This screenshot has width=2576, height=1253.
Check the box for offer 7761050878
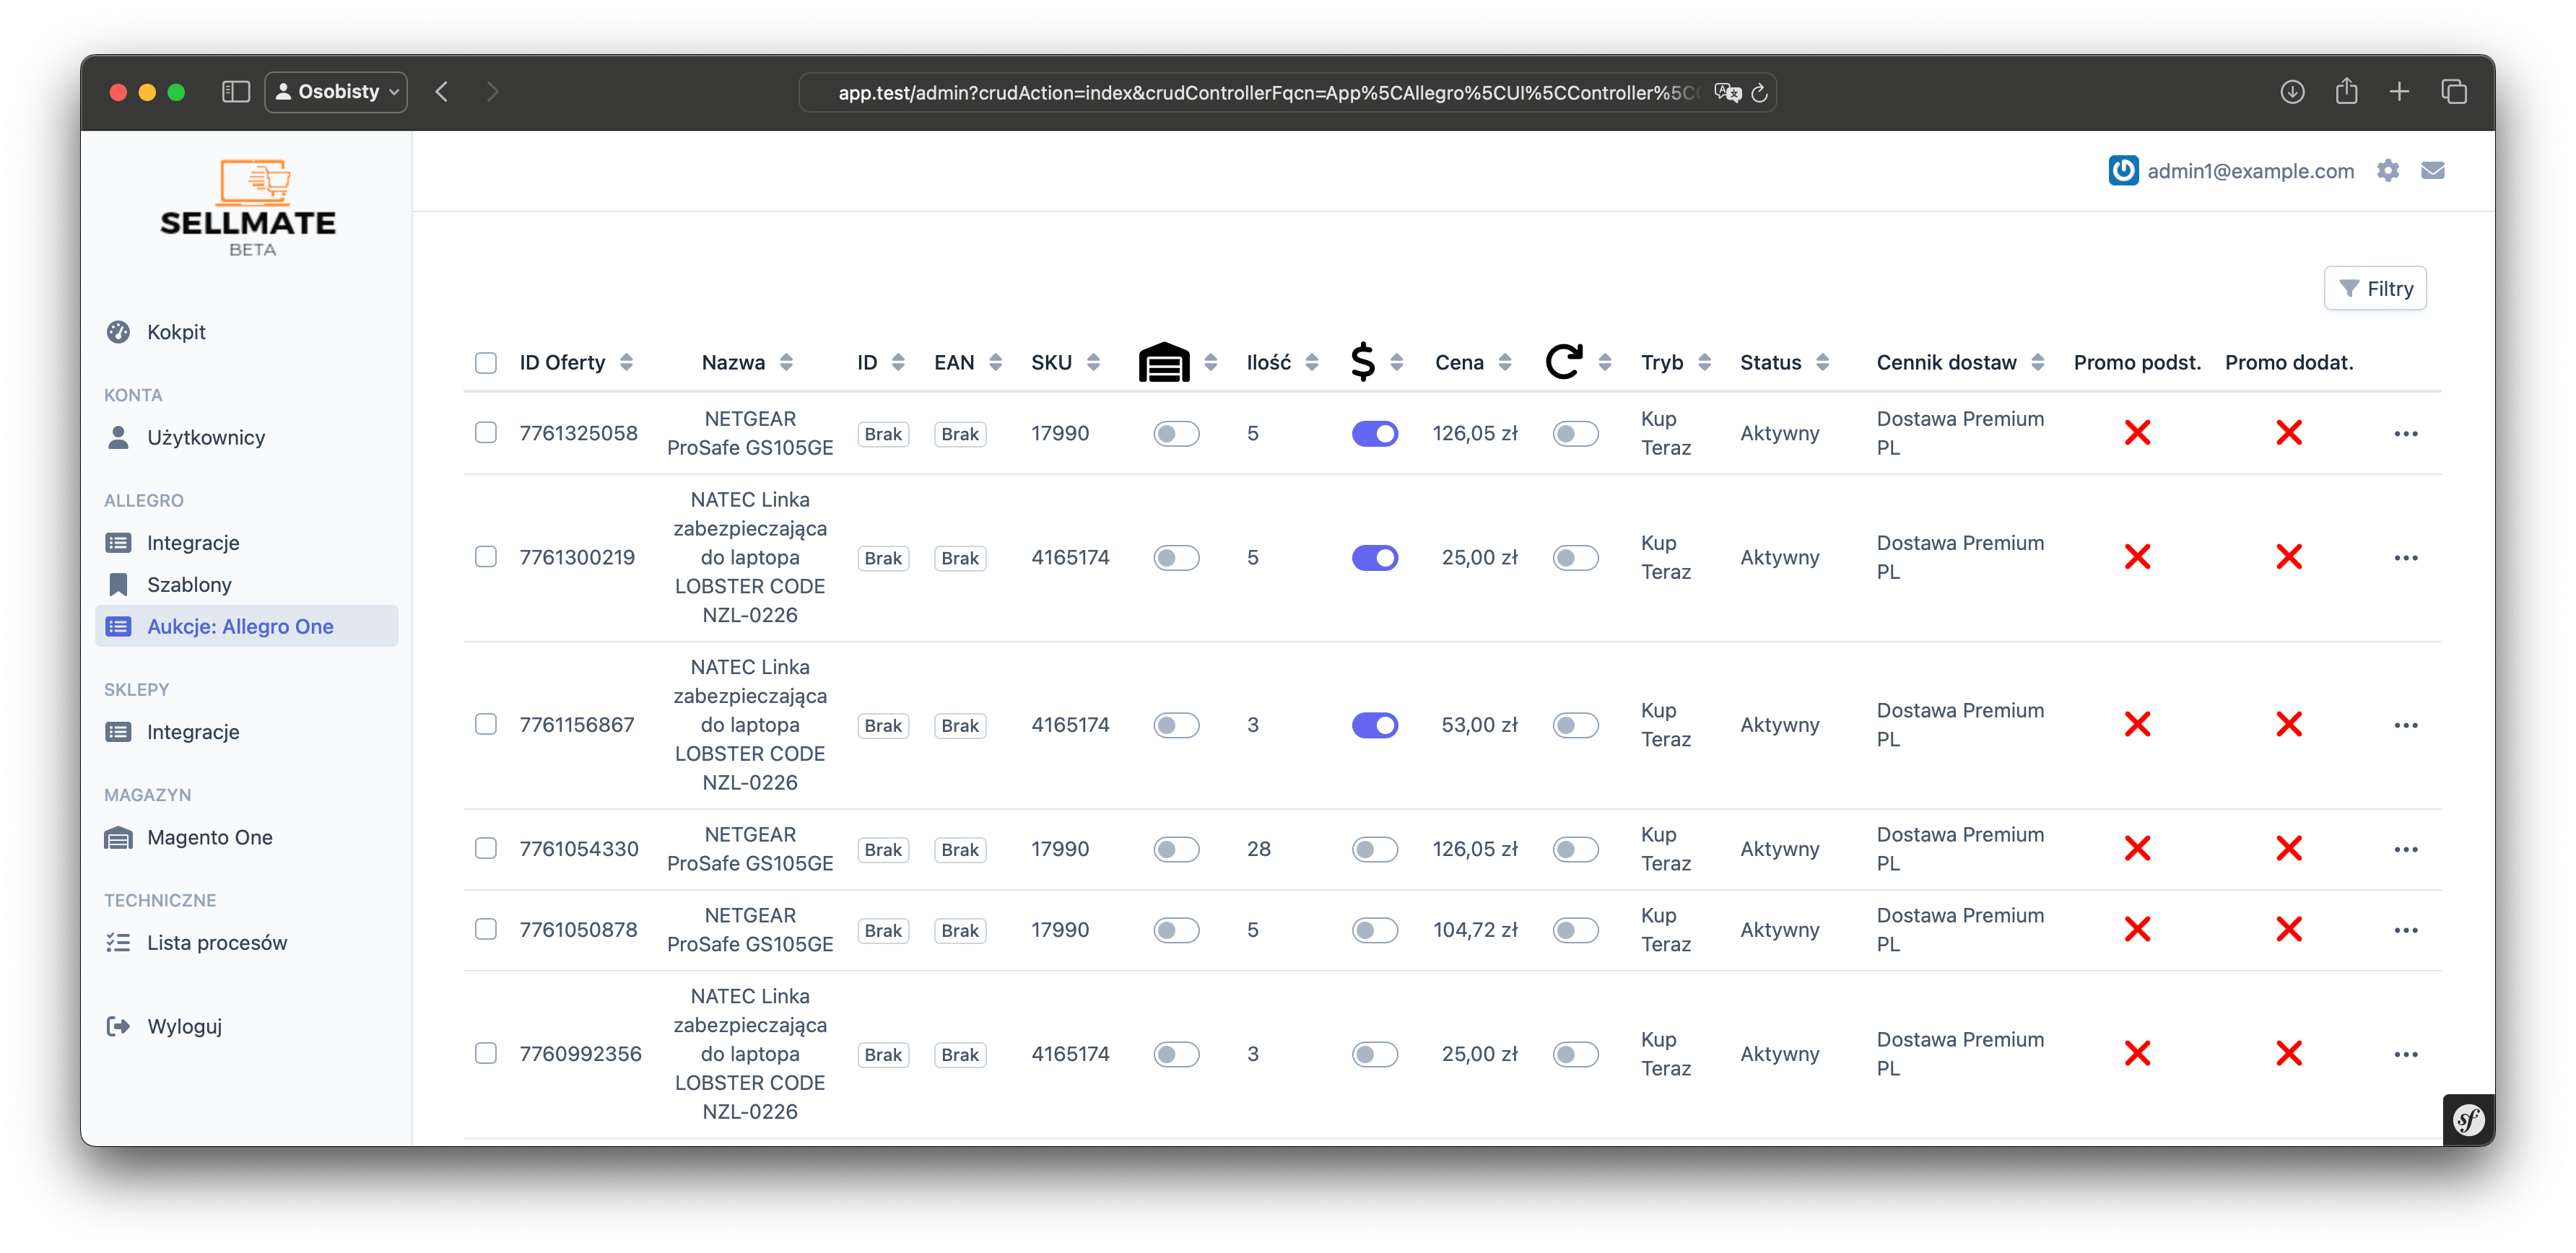tap(486, 929)
